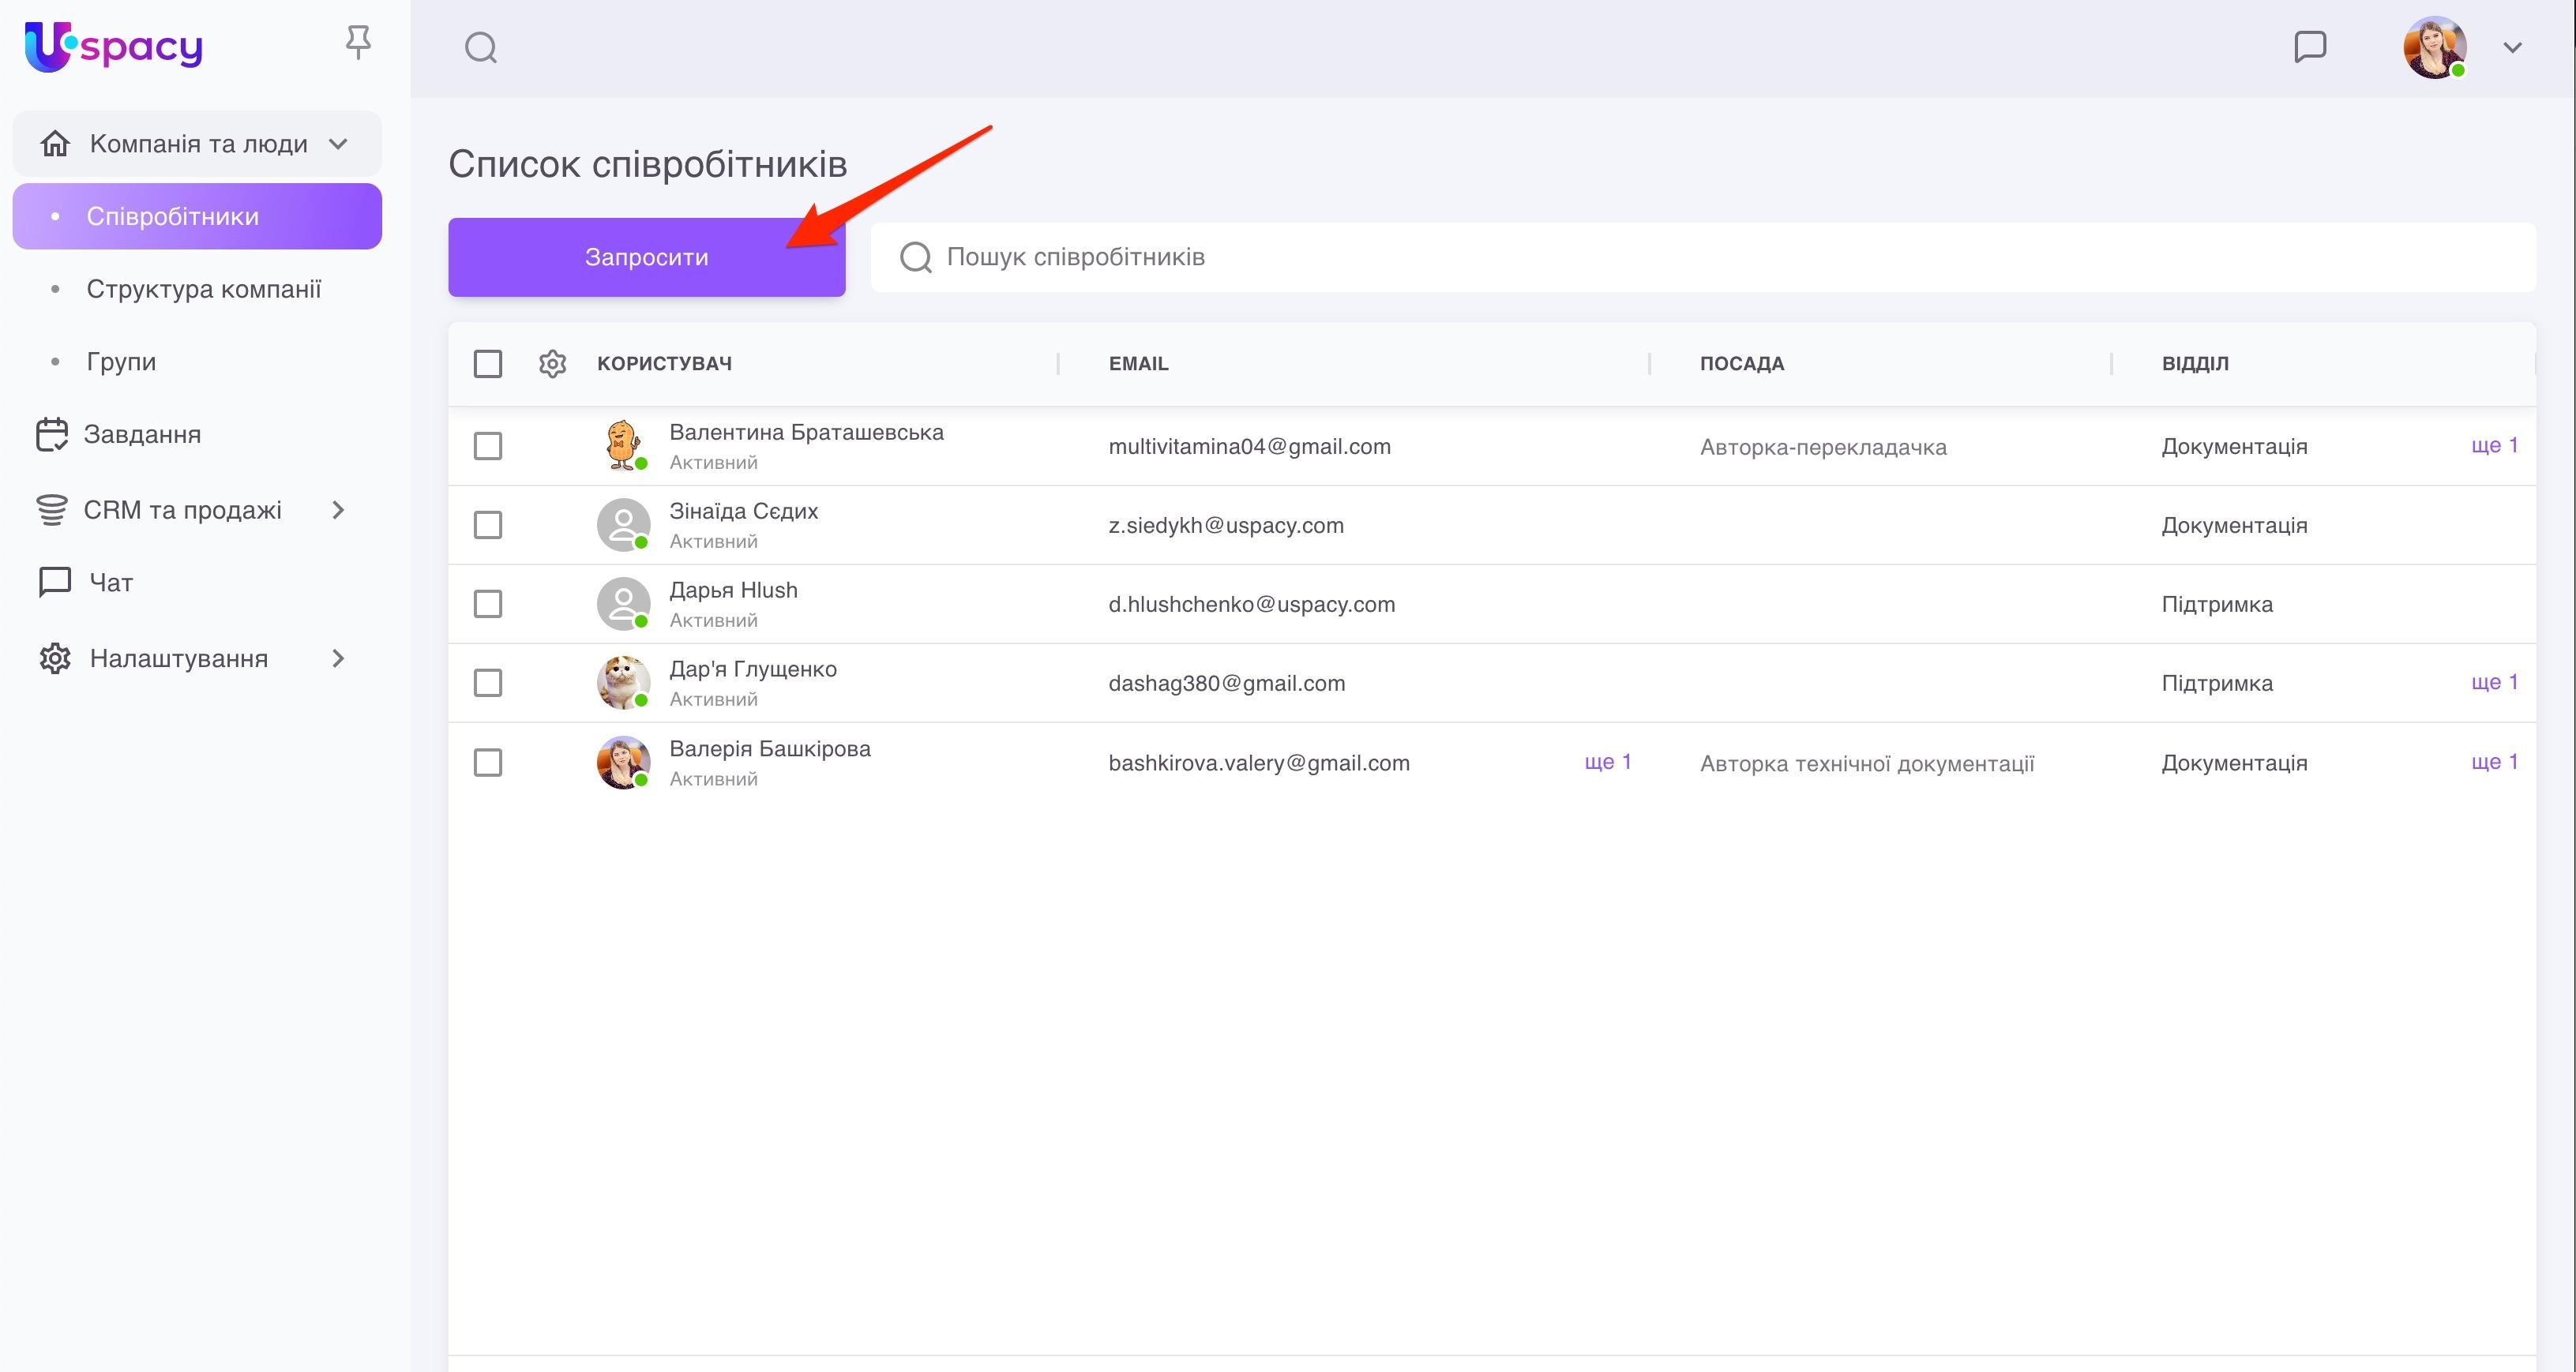Click user profile avatar in header
This screenshot has height=1372, width=2576.
point(2433,47)
